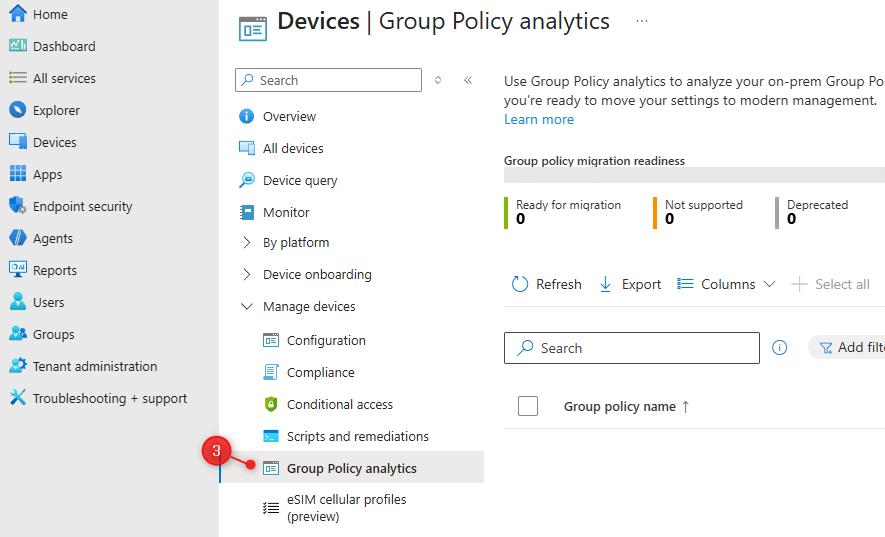The width and height of the screenshot is (885, 537).
Task: Click the Device query icon
Action: click(247, 180)
